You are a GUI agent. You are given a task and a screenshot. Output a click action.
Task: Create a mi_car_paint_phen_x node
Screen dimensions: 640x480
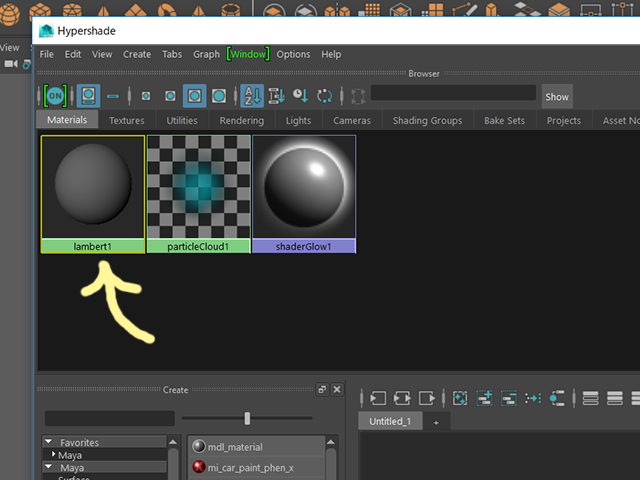click(256, 468)
